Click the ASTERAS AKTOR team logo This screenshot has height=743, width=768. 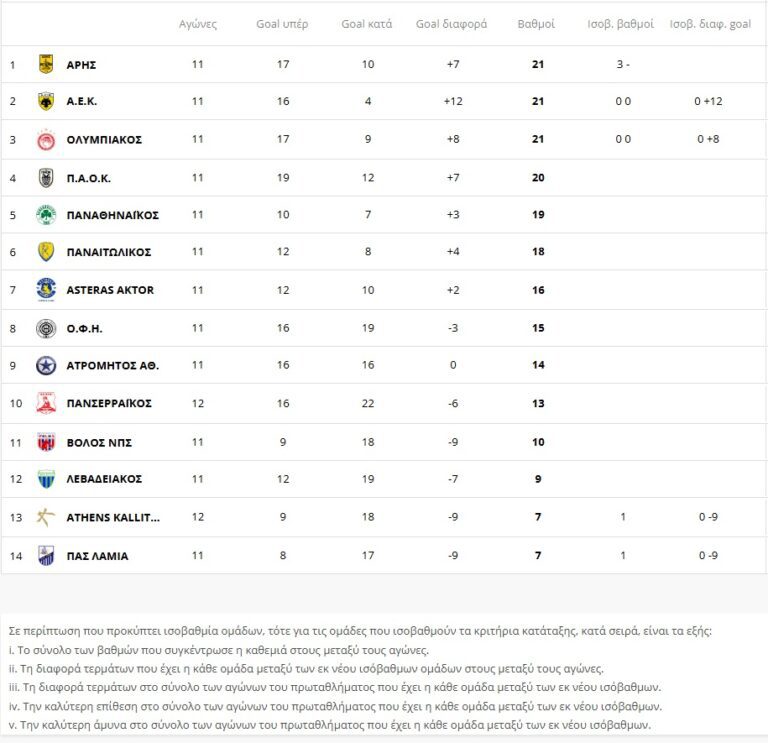pos(45,290)
